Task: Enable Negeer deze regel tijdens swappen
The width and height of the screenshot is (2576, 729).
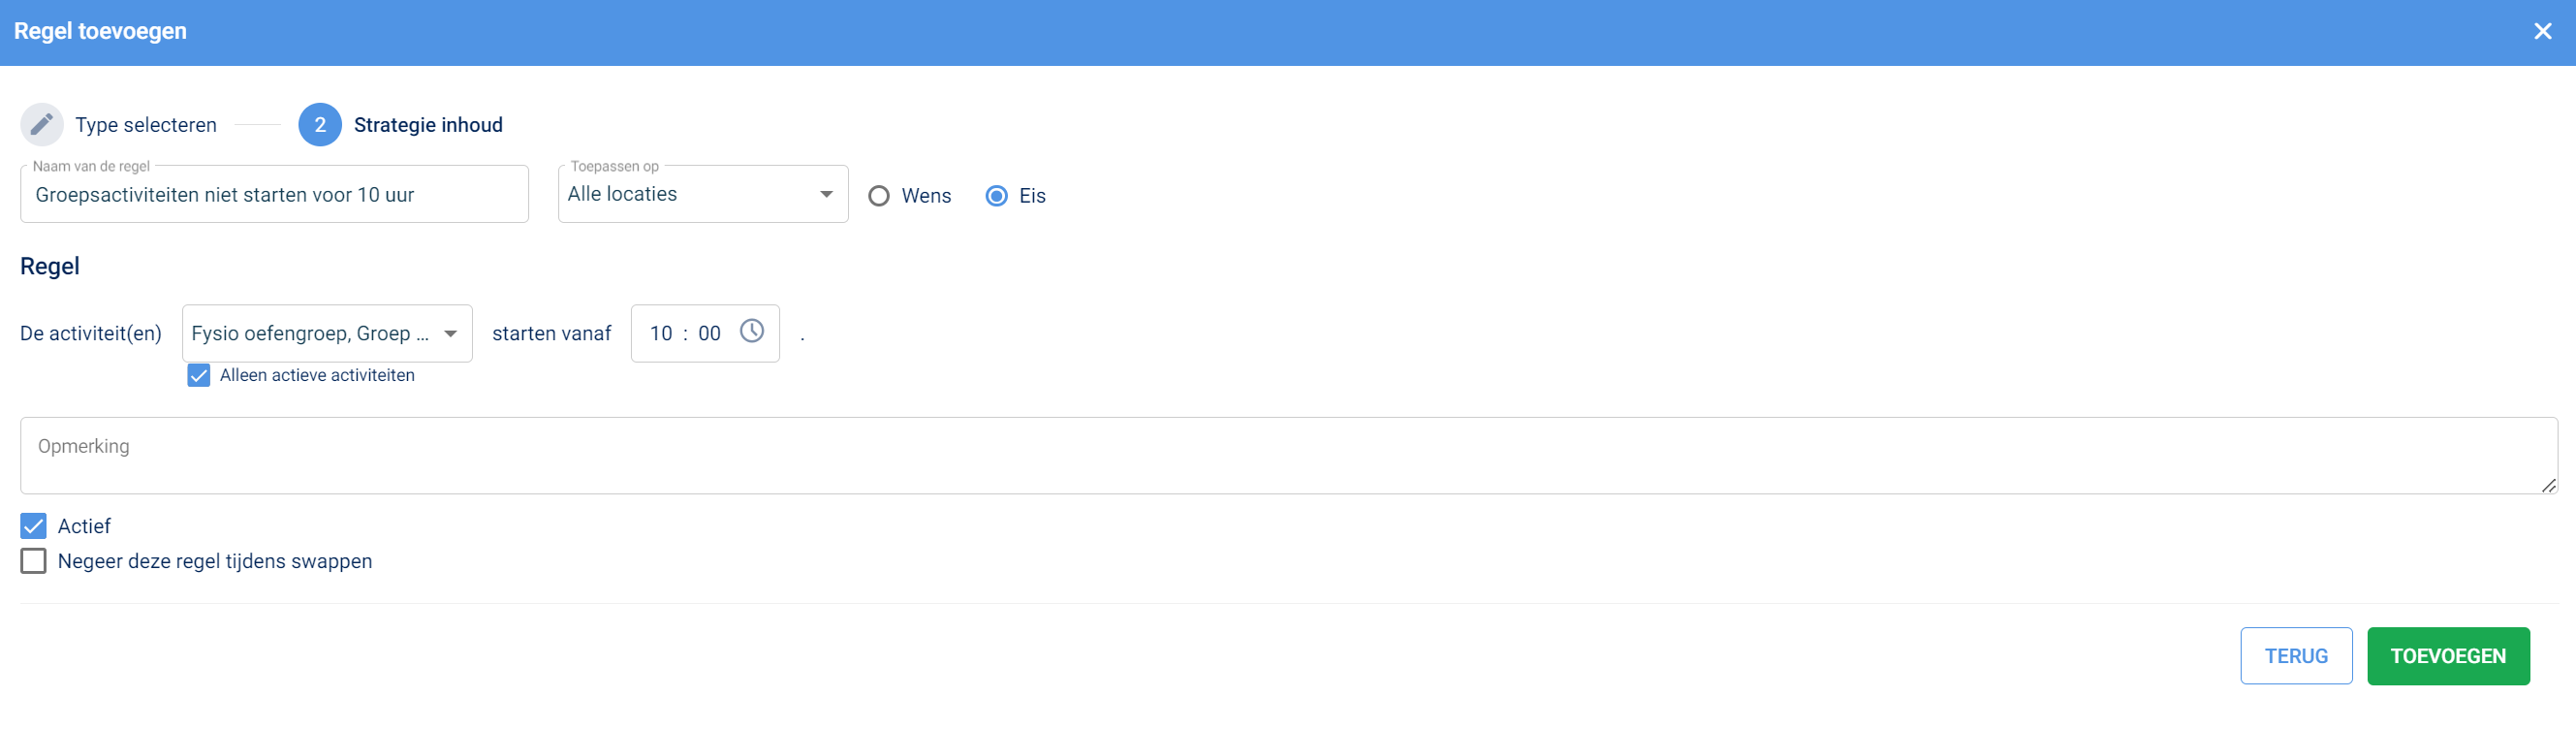Action: pyautogui.click(x=34, y=561)
